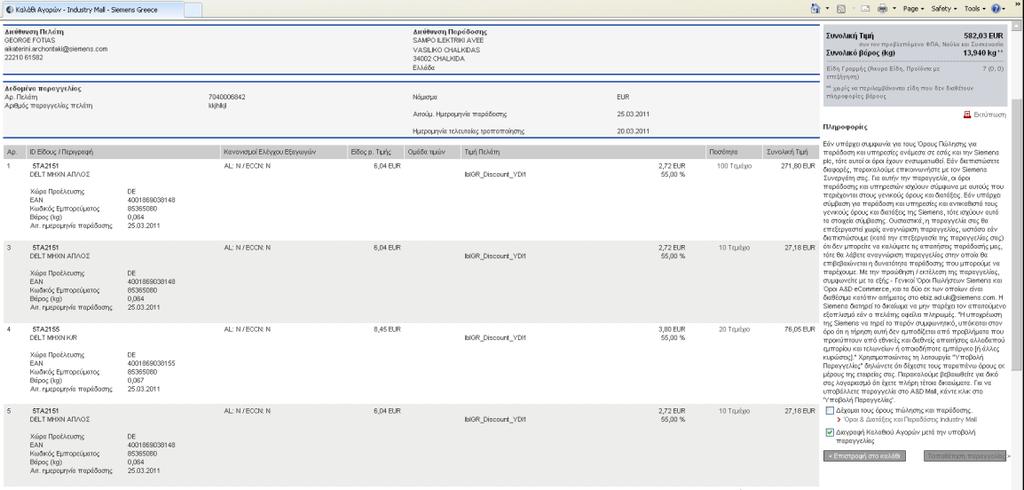Screen dimensions: 1024x490
Task: Click the blue Help question-mark icon
Action: [x=996, y=9]
